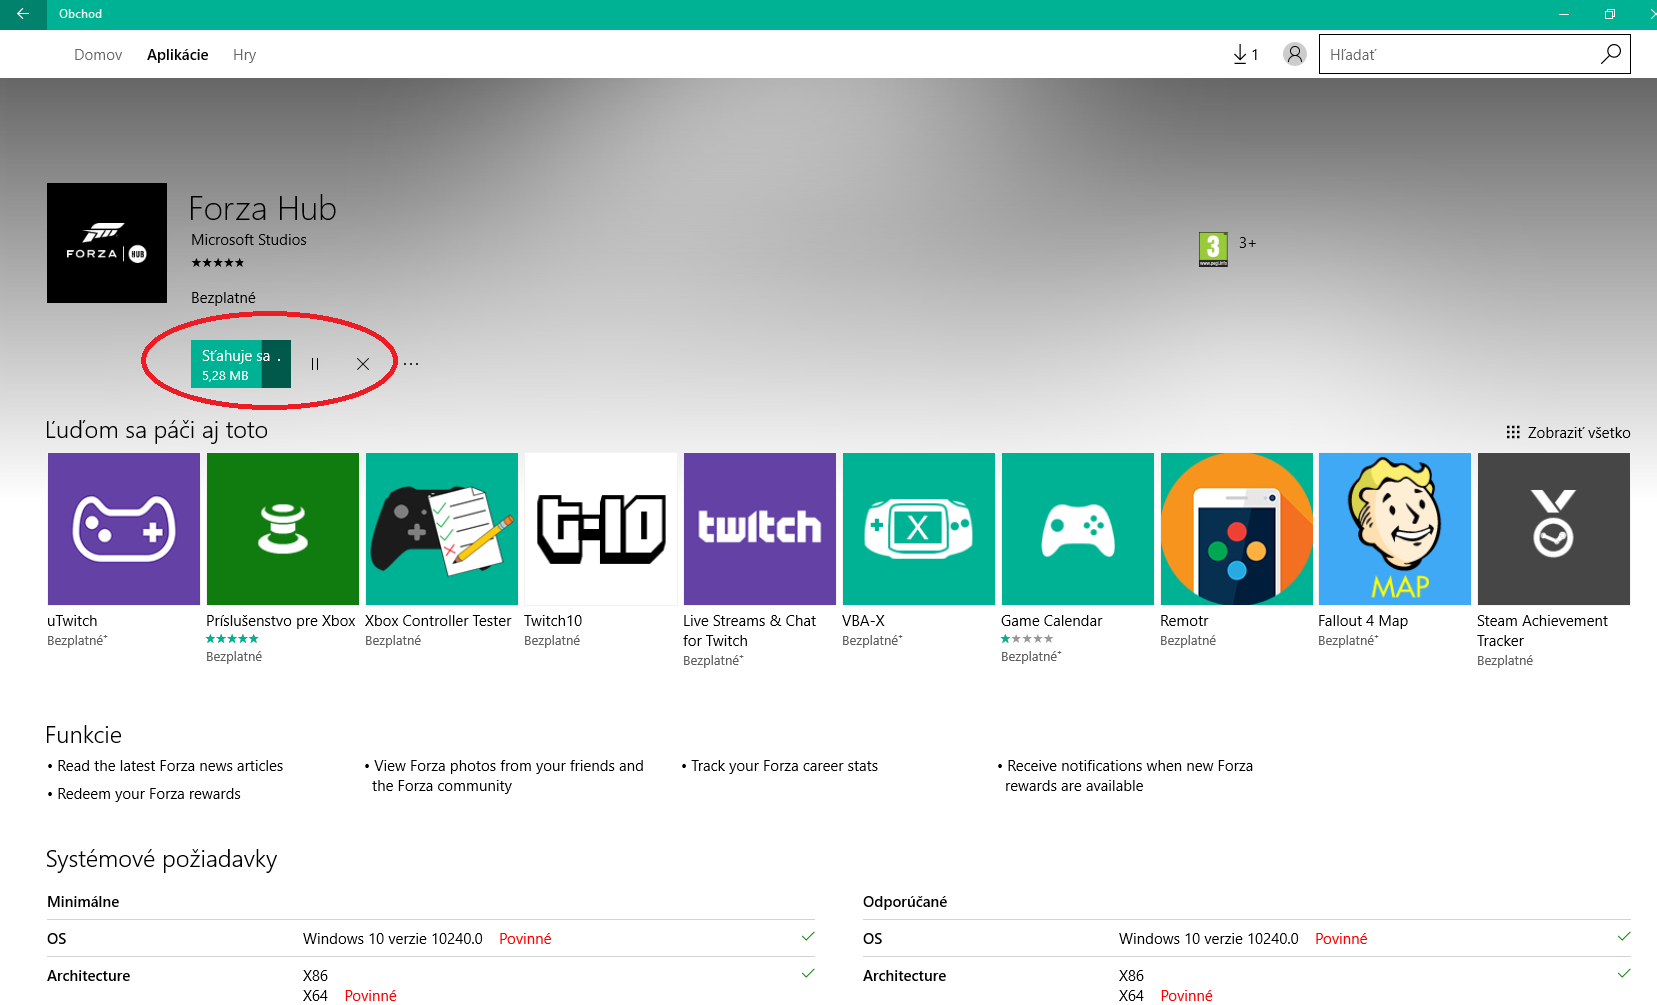Click 'Read the latest Forza news articles'

click(170, 766)
